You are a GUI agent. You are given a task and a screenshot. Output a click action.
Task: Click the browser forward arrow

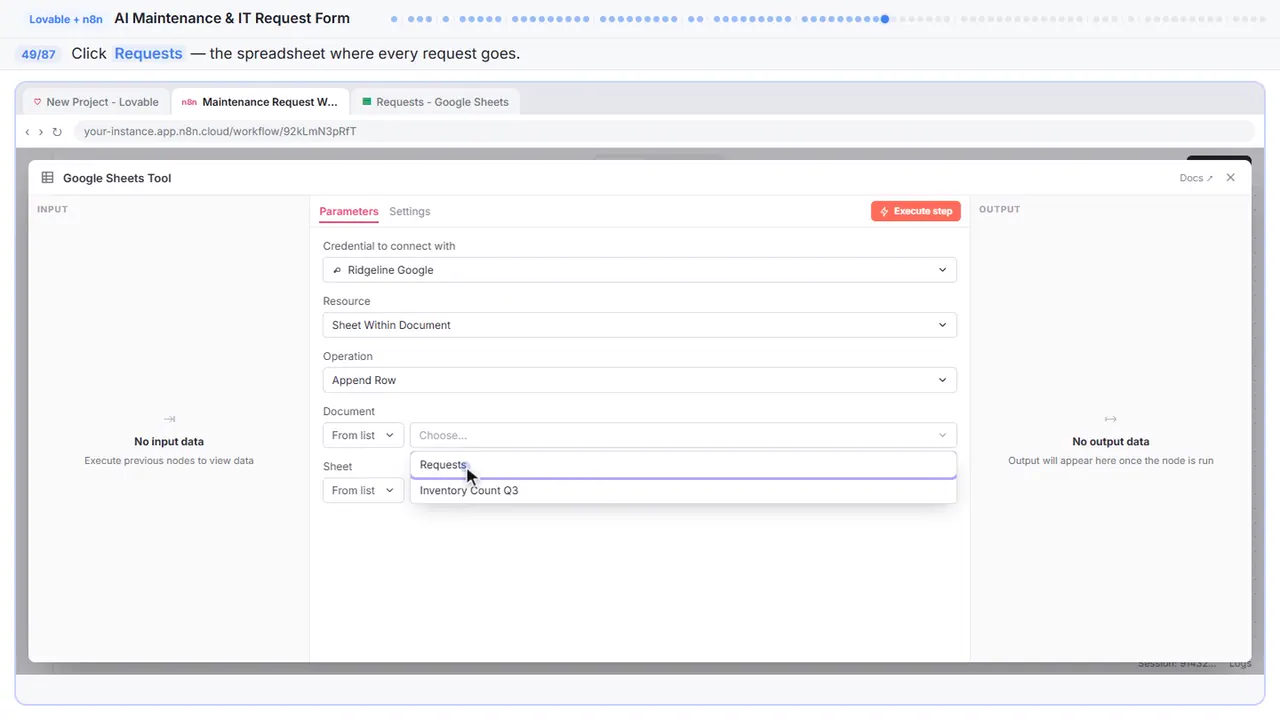pos(41,132)
